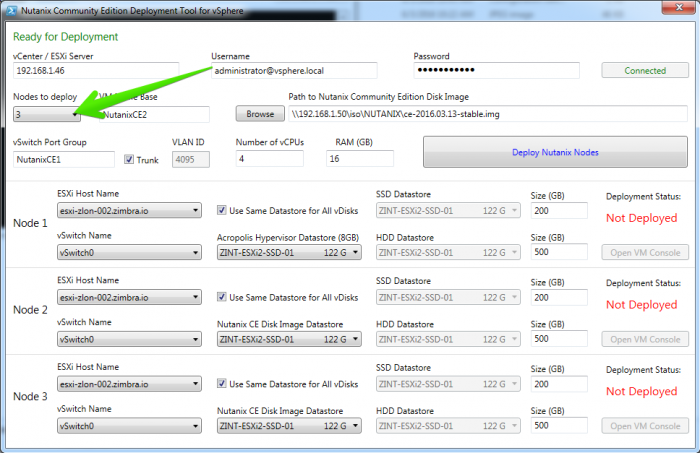Click the Number of vCPUs field
This screenshot has width=700, height=453.
[x=270, y=159]
